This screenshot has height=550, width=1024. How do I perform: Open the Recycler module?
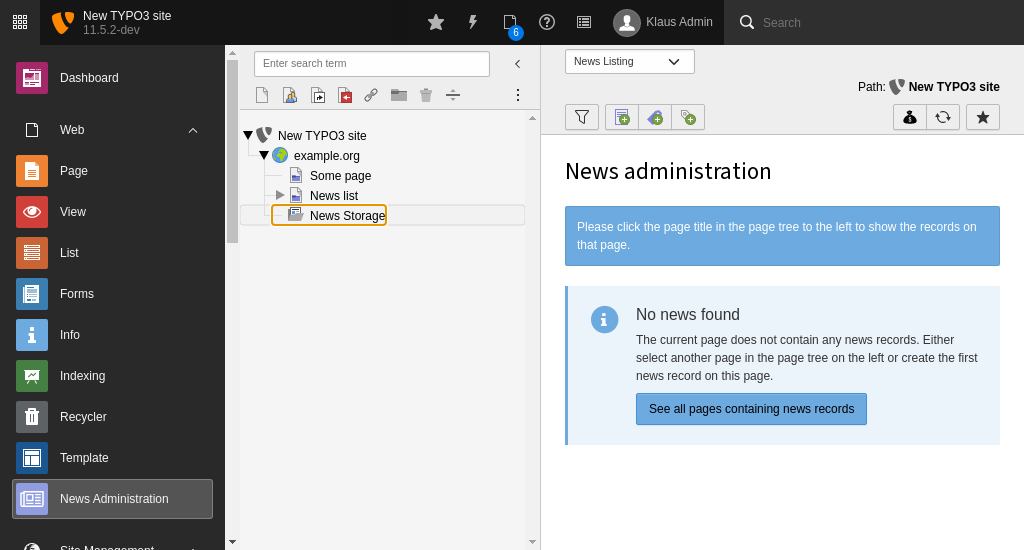tap(83, 417)
